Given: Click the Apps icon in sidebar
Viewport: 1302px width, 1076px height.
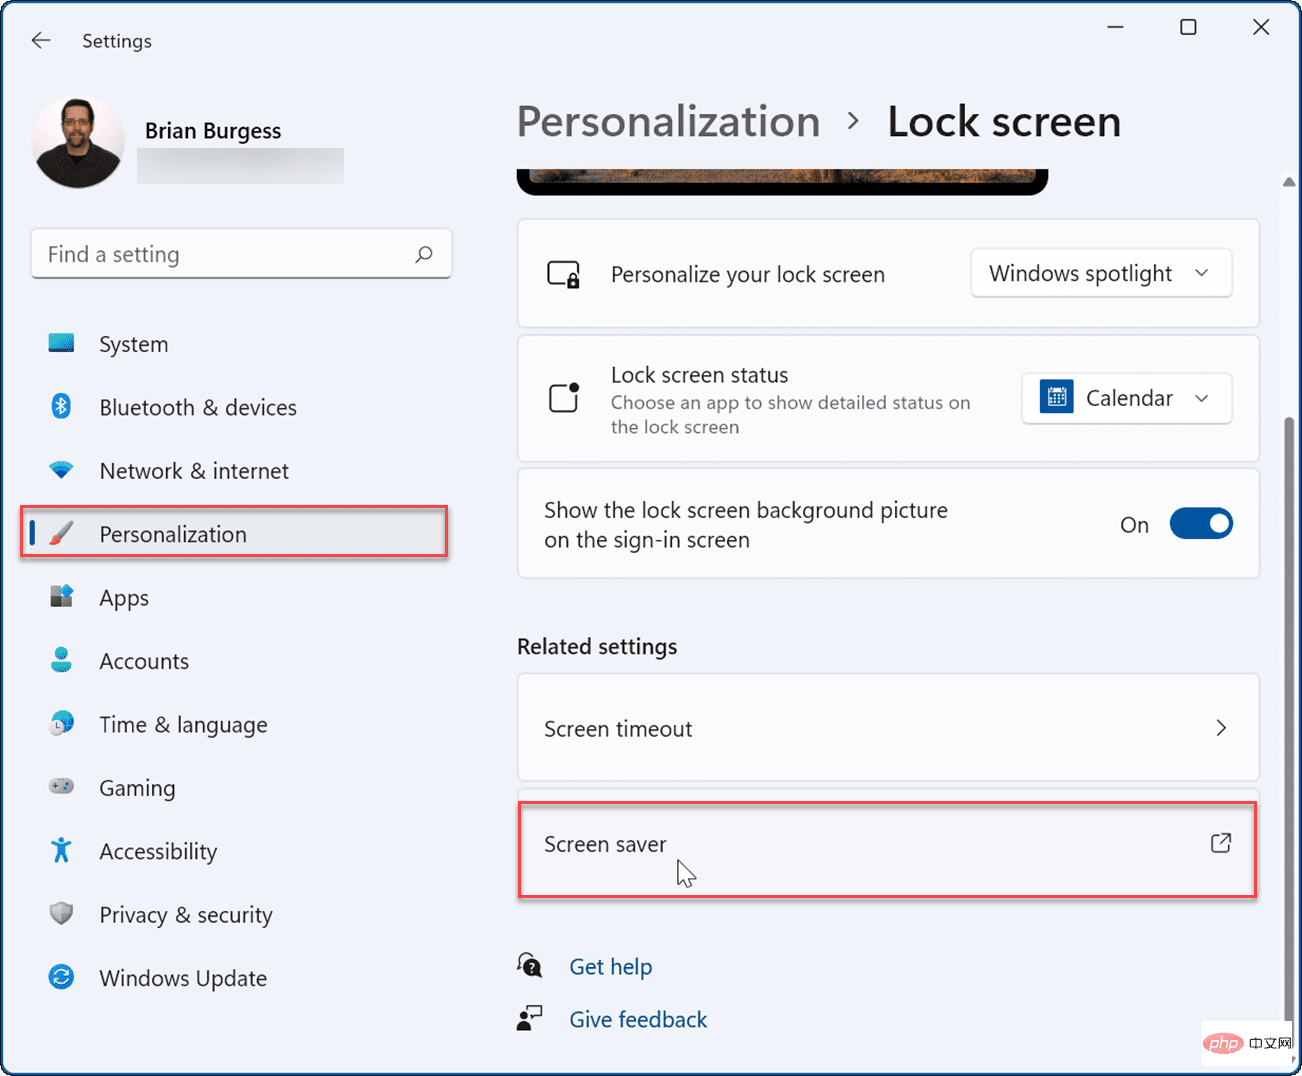Looking at the screenshot, I should tap(61, 597).
